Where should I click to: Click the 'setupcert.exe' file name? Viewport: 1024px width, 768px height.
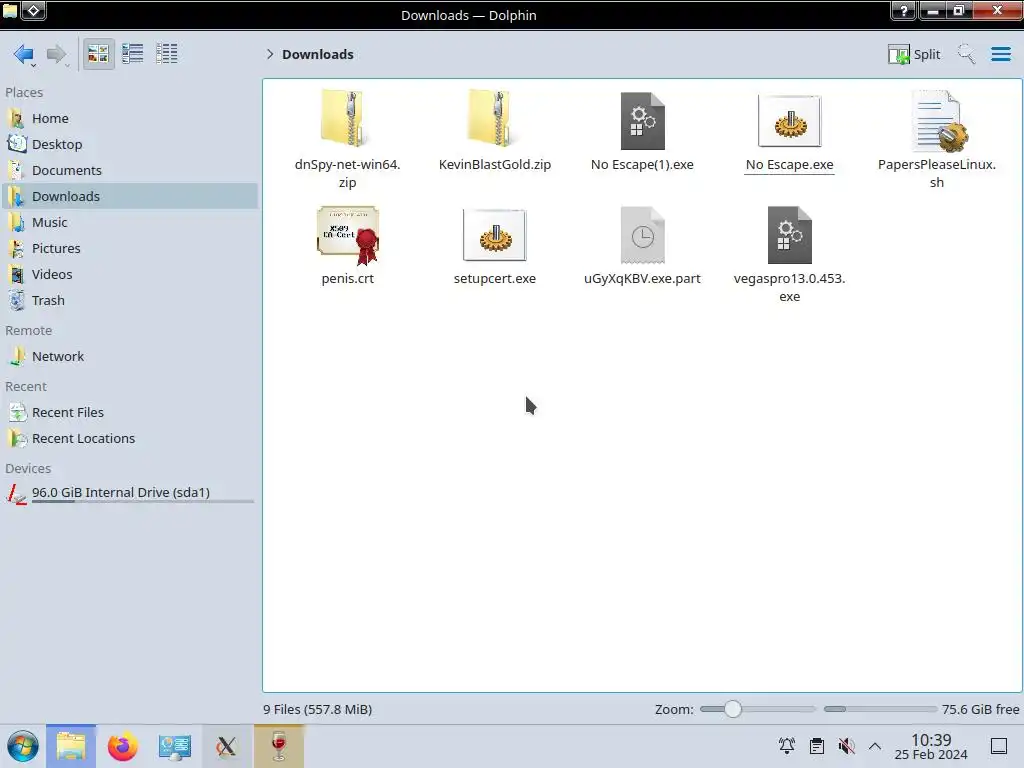pos(494,279)
